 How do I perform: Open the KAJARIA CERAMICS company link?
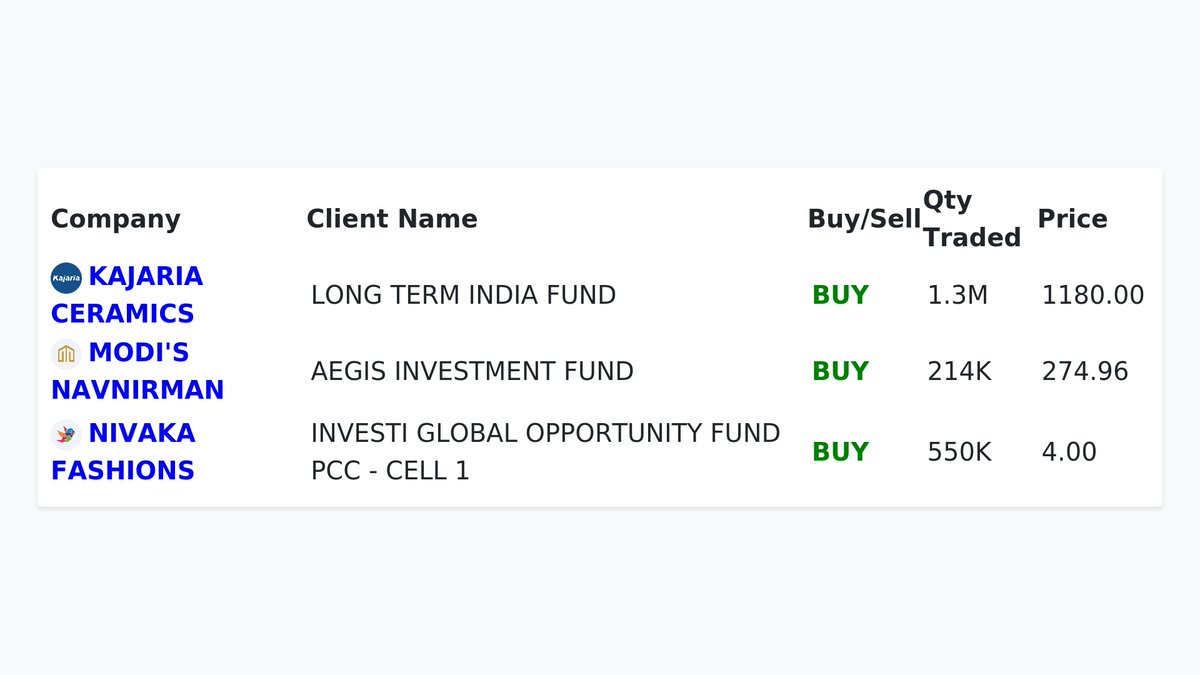(x=127, y=295)
